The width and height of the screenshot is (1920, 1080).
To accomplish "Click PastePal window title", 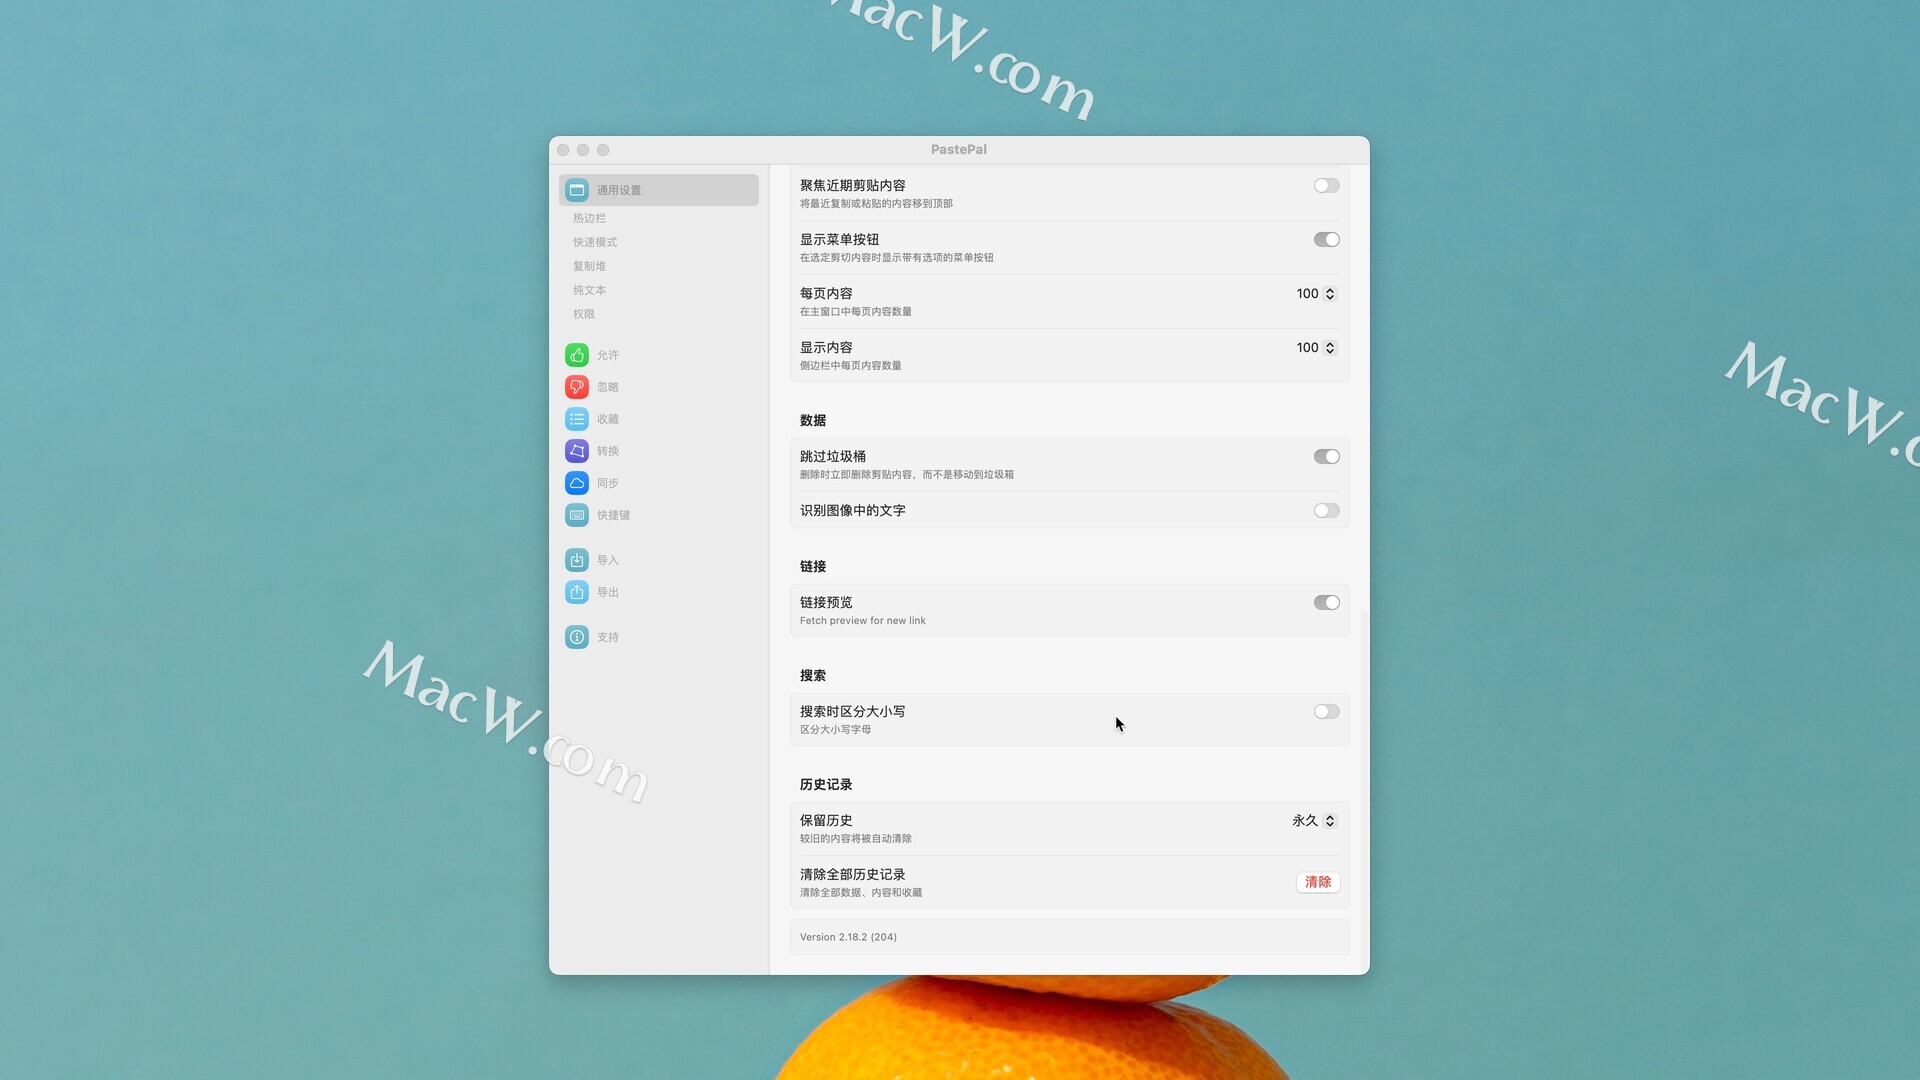I will (x=959, y=150).
